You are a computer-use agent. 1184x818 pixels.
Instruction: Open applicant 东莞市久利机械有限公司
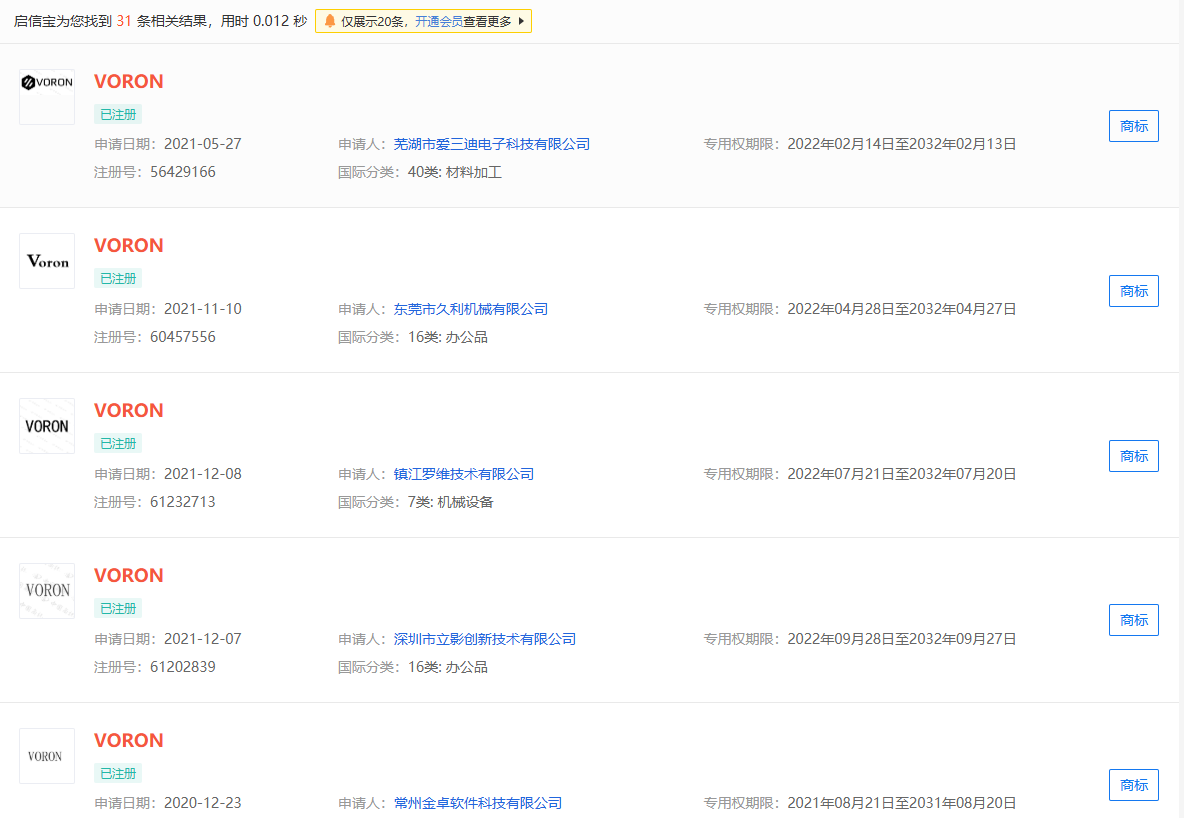(470, 309)
